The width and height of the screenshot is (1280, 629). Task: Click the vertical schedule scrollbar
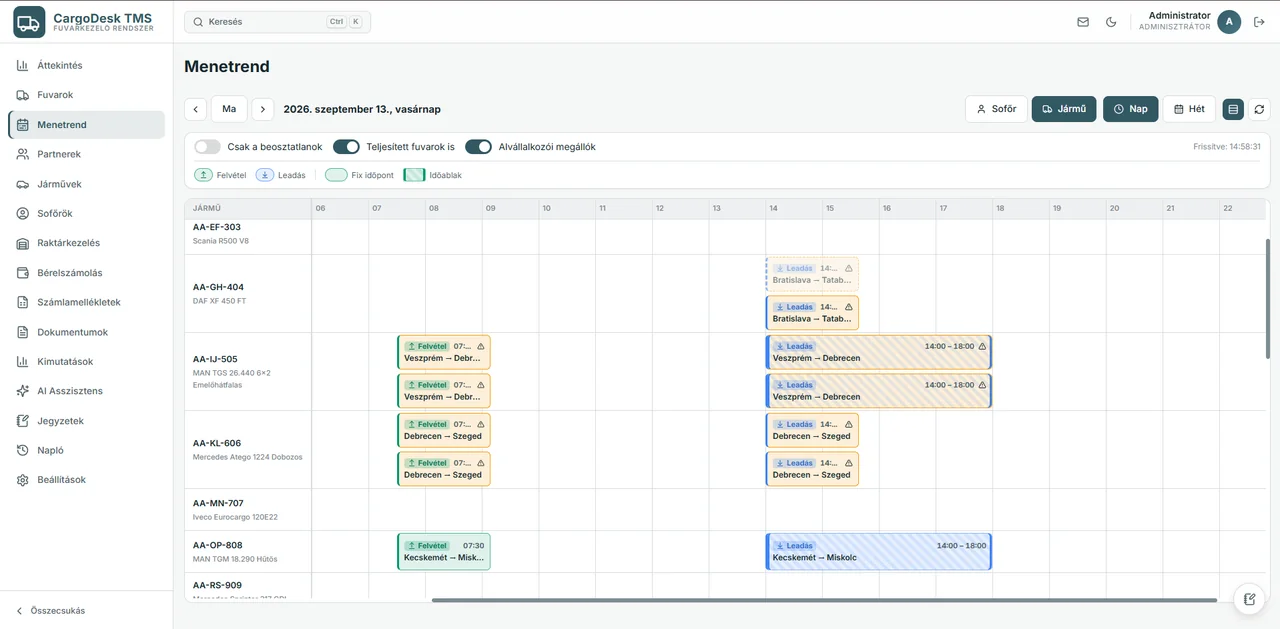point(1268,298)
